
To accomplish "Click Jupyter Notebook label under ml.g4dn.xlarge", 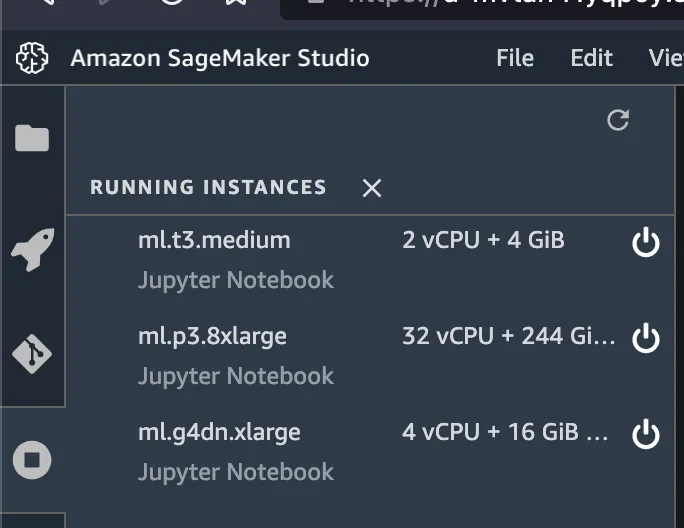I will click(x=236, y=472).
